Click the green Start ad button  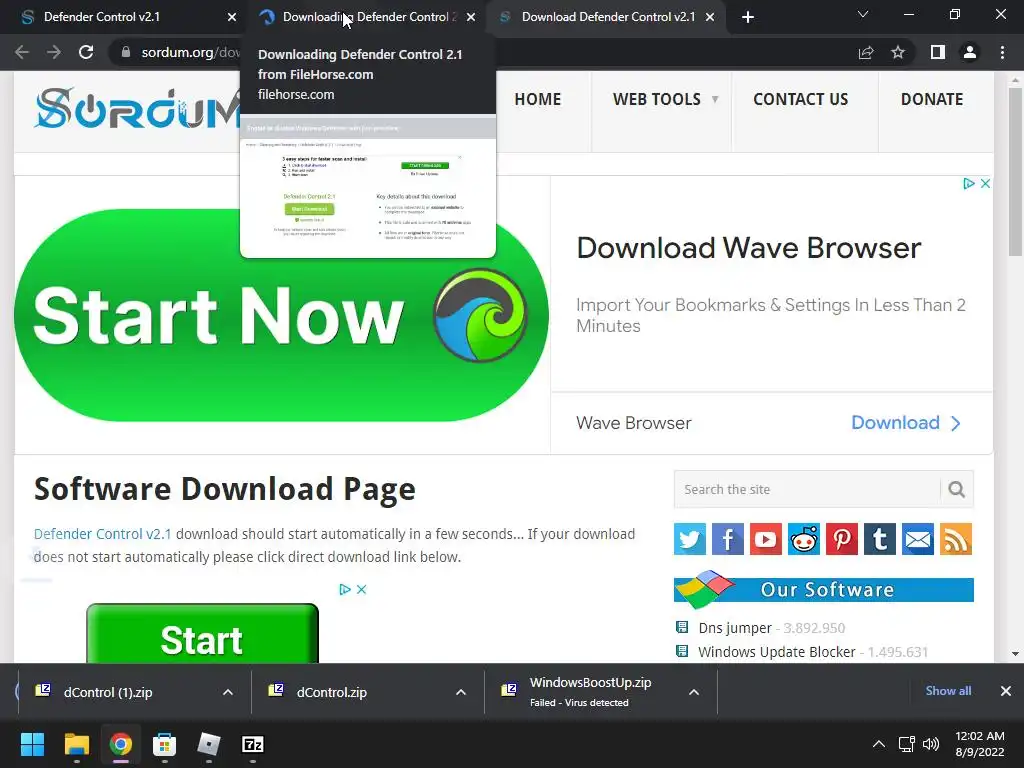[x=202, y=635]
